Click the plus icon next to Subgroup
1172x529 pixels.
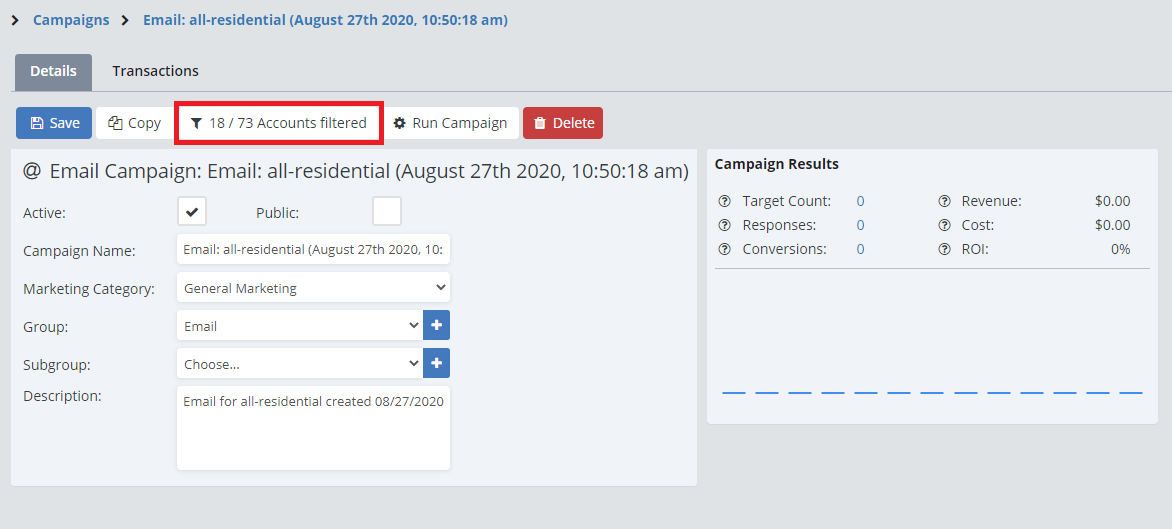pos(437,364)
